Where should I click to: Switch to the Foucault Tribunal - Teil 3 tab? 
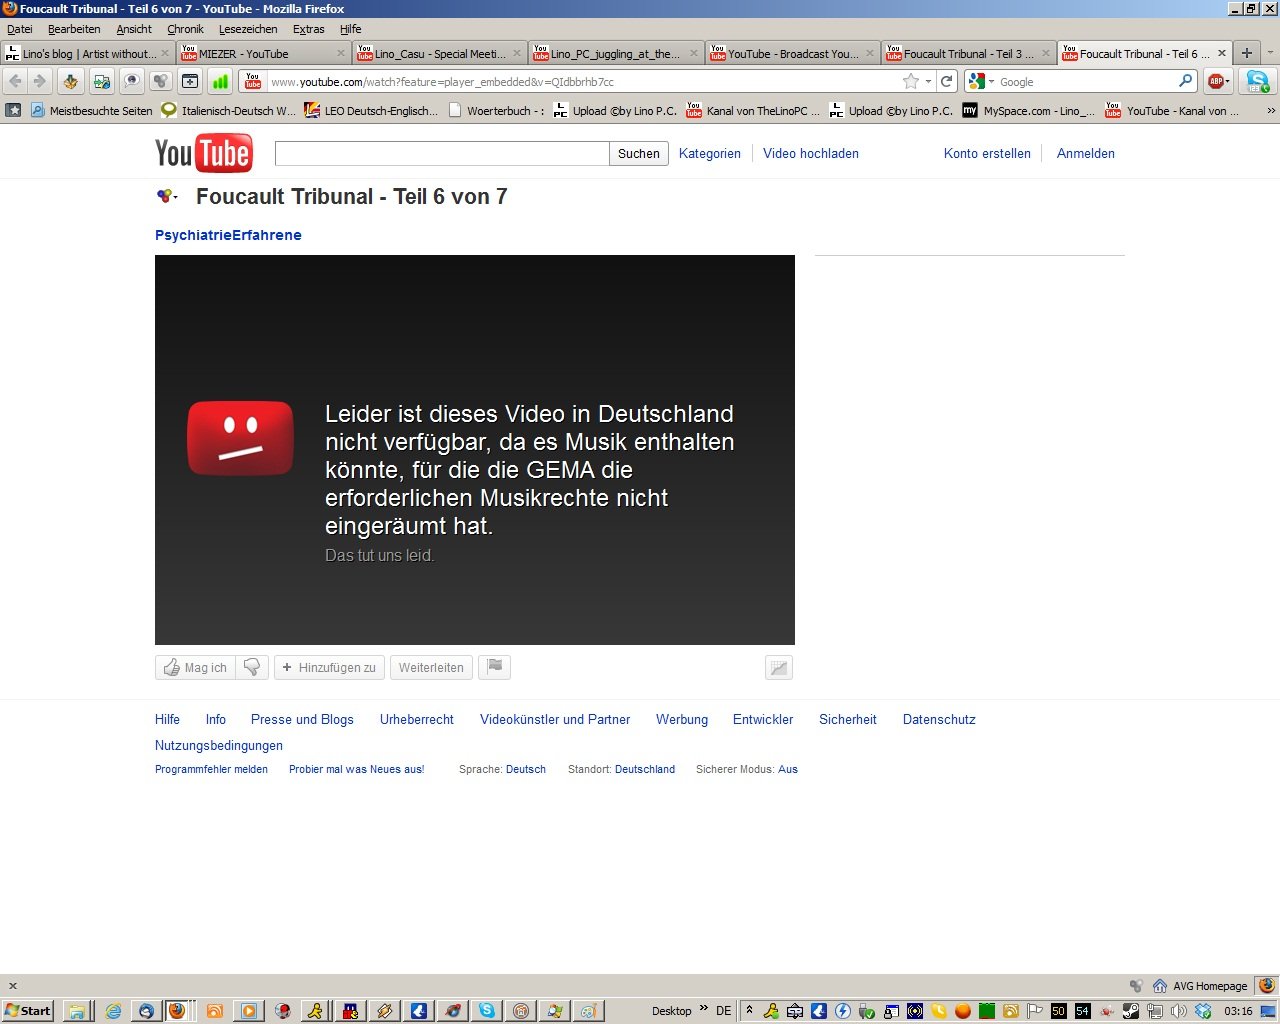tap(968, 53)
